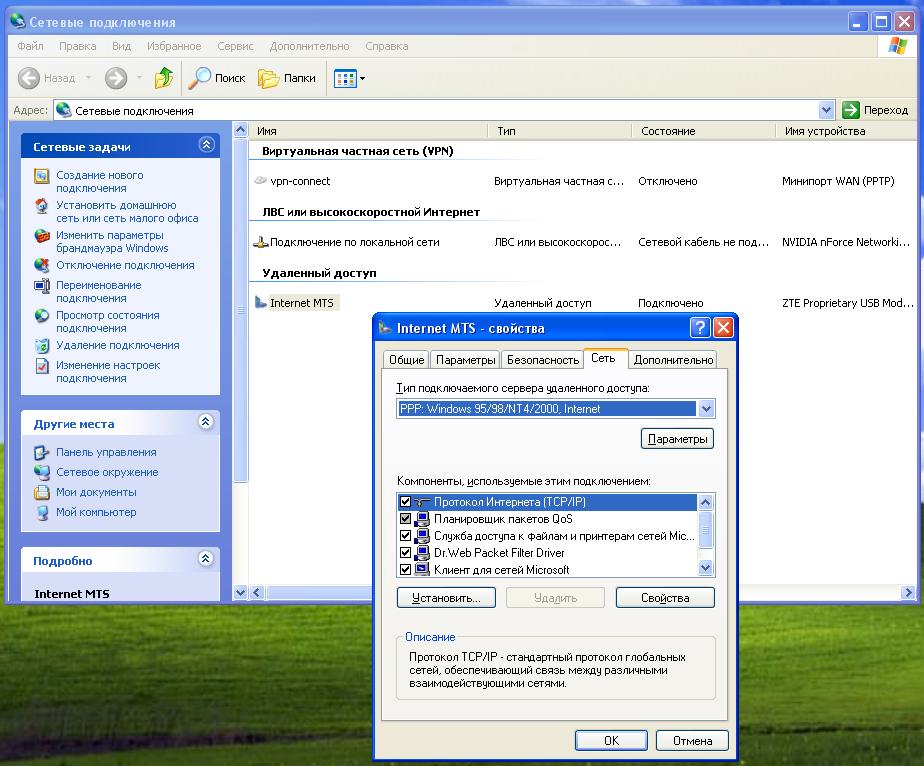
Task: Collapse the Сетевые задачи panel
Action: coord(206,144)
